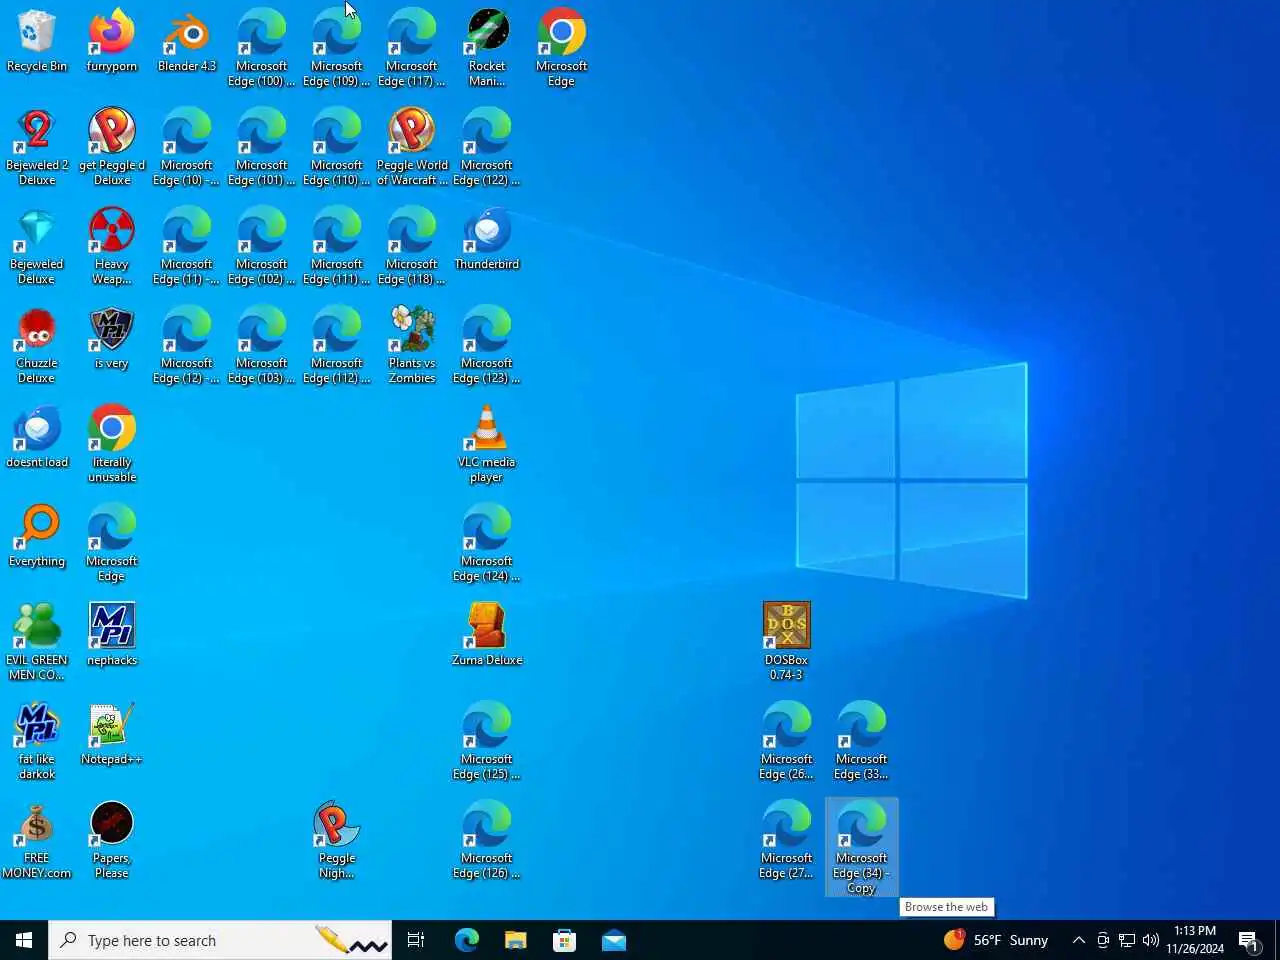Open the Windows Start menu
The height and width of the screenshot is (960, 1280).
click(x=24, y=940)
